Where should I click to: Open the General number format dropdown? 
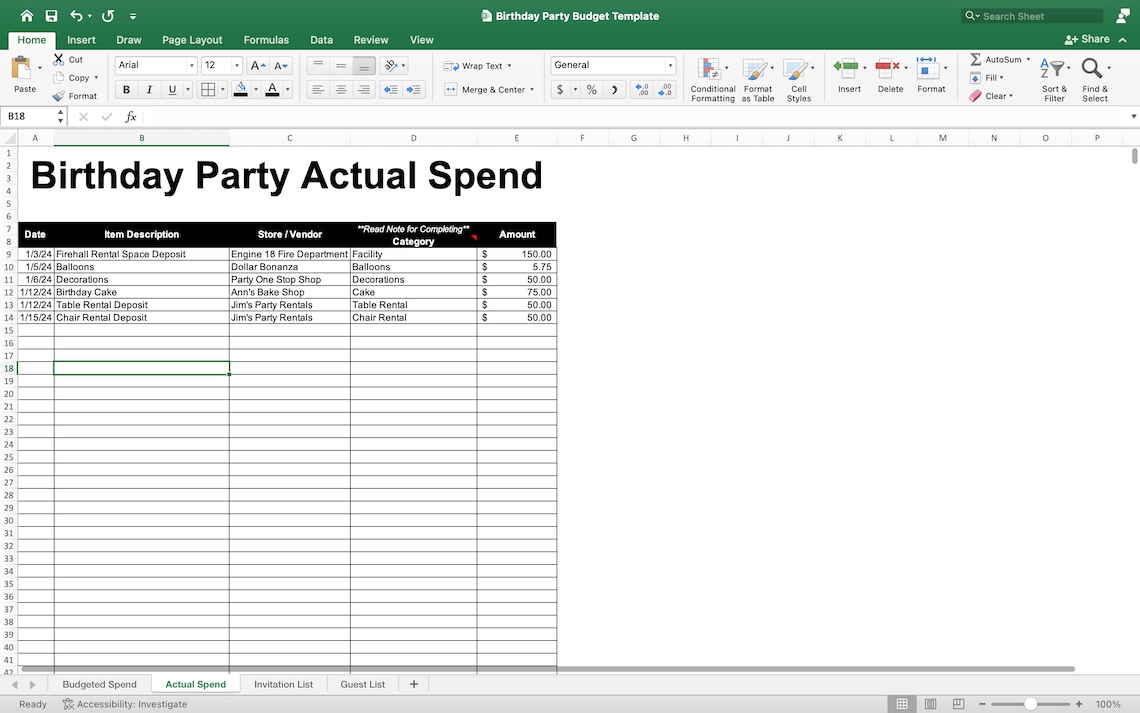[x=672, y=65]
